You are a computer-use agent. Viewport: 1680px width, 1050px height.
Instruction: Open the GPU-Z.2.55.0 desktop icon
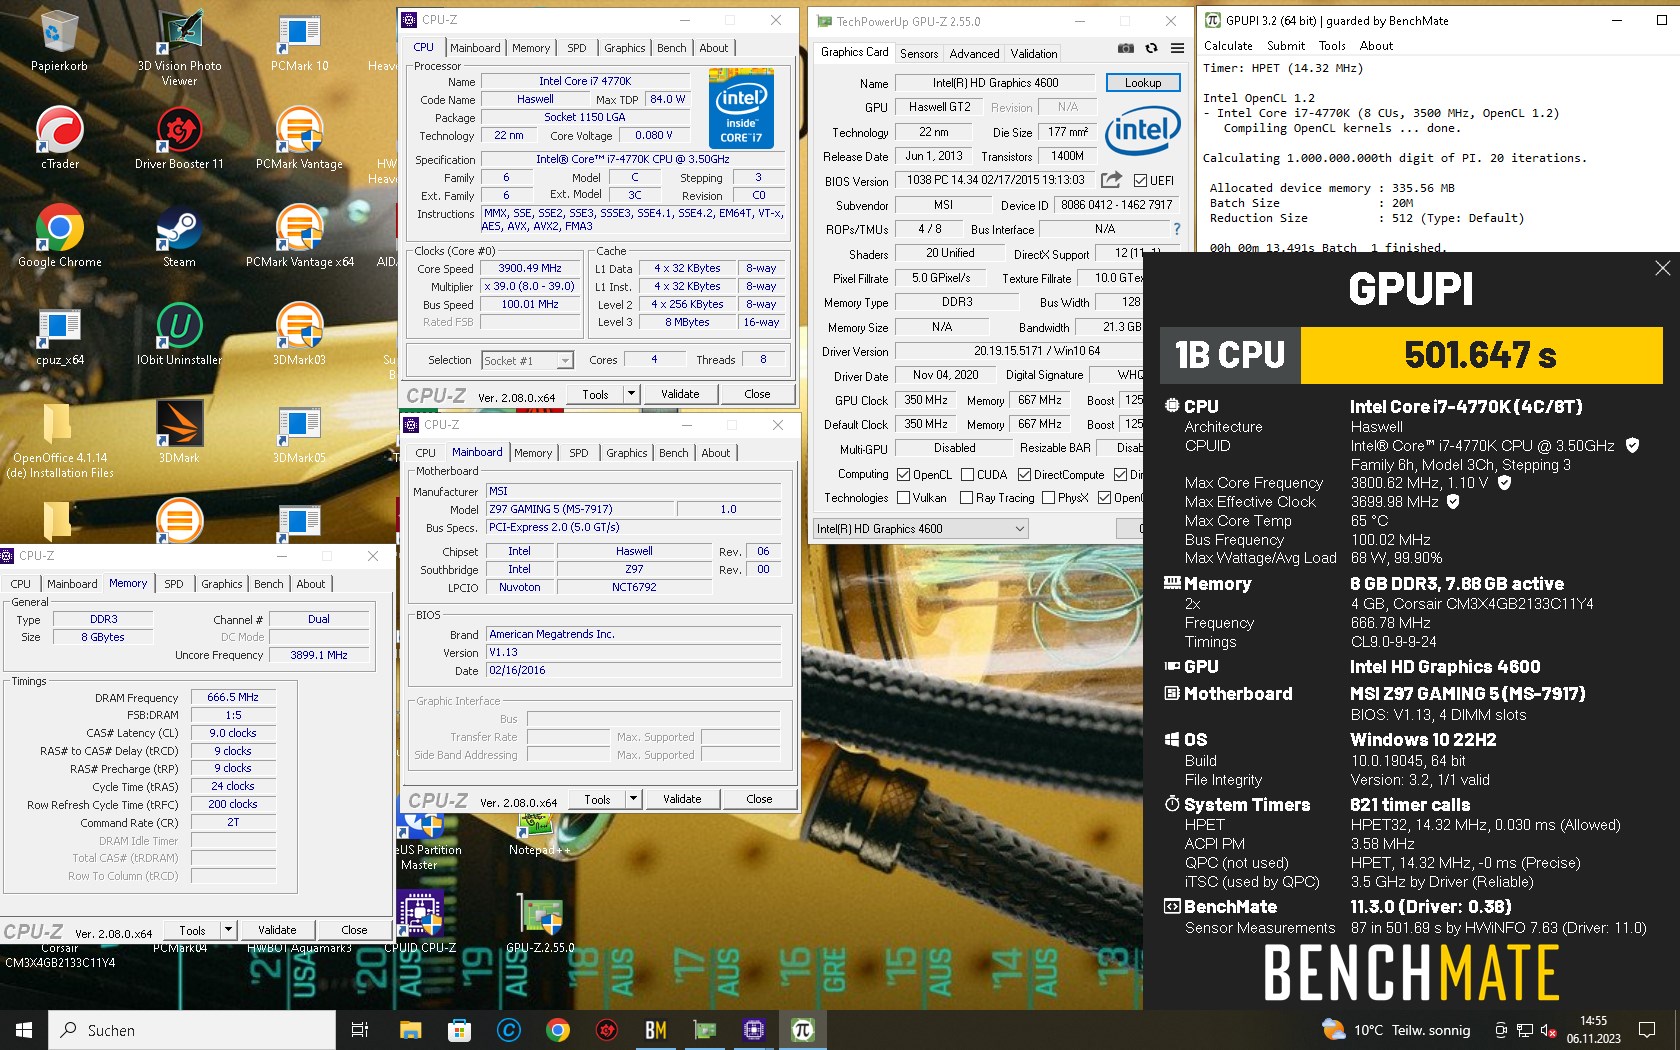pos(540,922)
